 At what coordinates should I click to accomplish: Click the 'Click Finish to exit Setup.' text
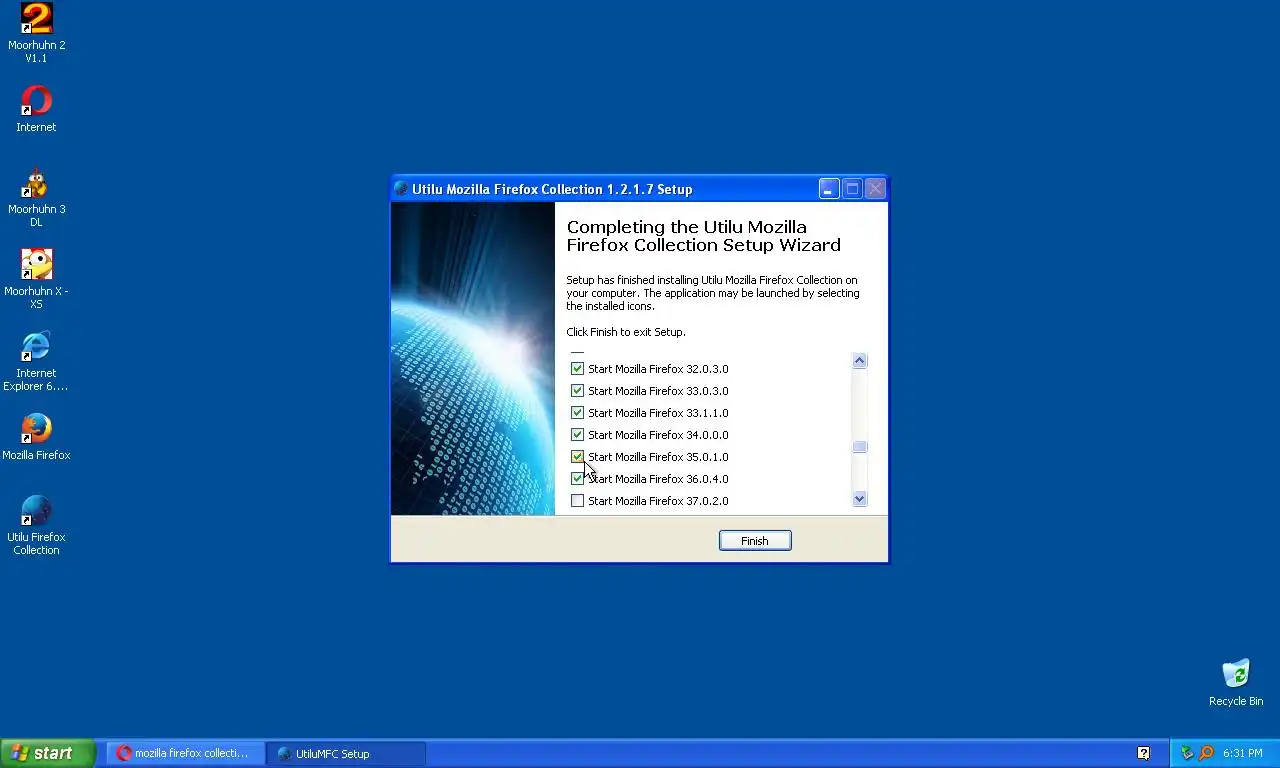(626, 332)
